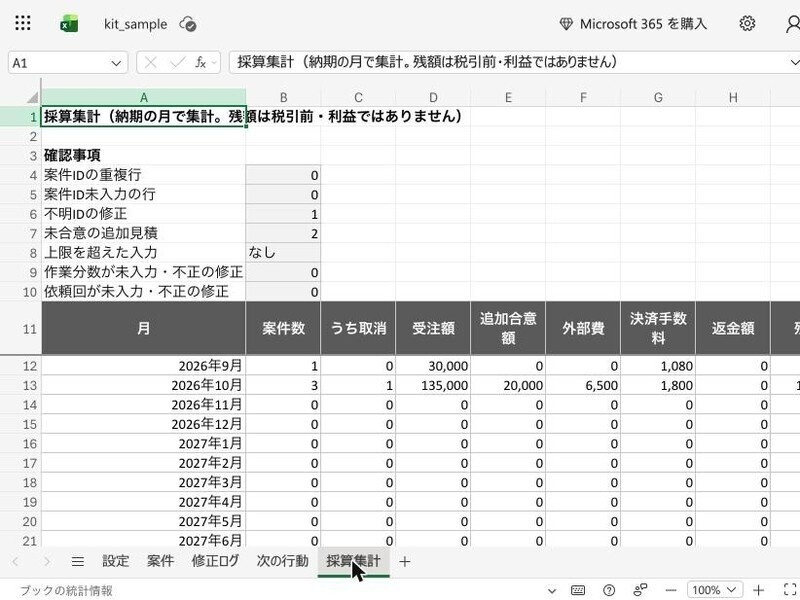
Task: Check the cloud save status icon
Action: [188, 24]
